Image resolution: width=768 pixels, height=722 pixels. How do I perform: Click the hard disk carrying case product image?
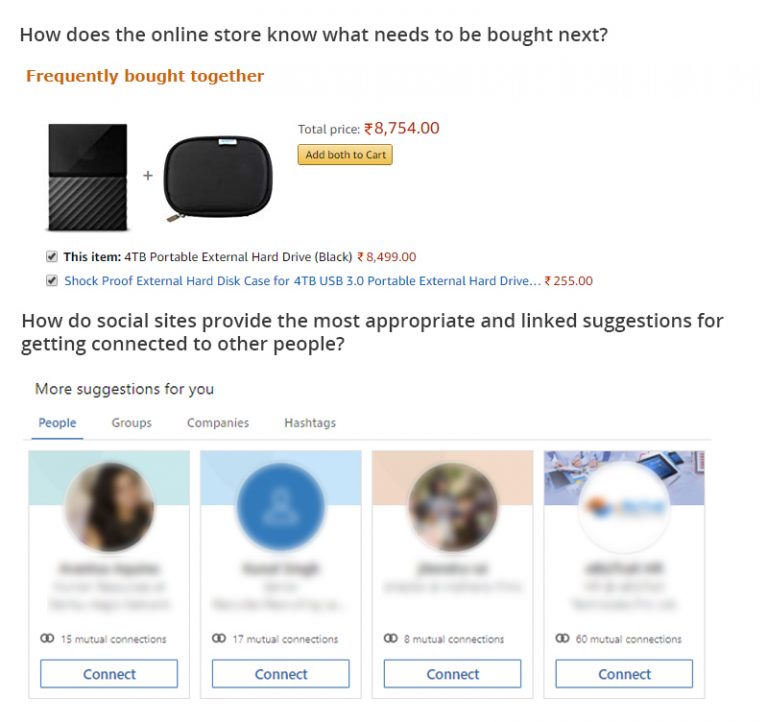(217, 177)
